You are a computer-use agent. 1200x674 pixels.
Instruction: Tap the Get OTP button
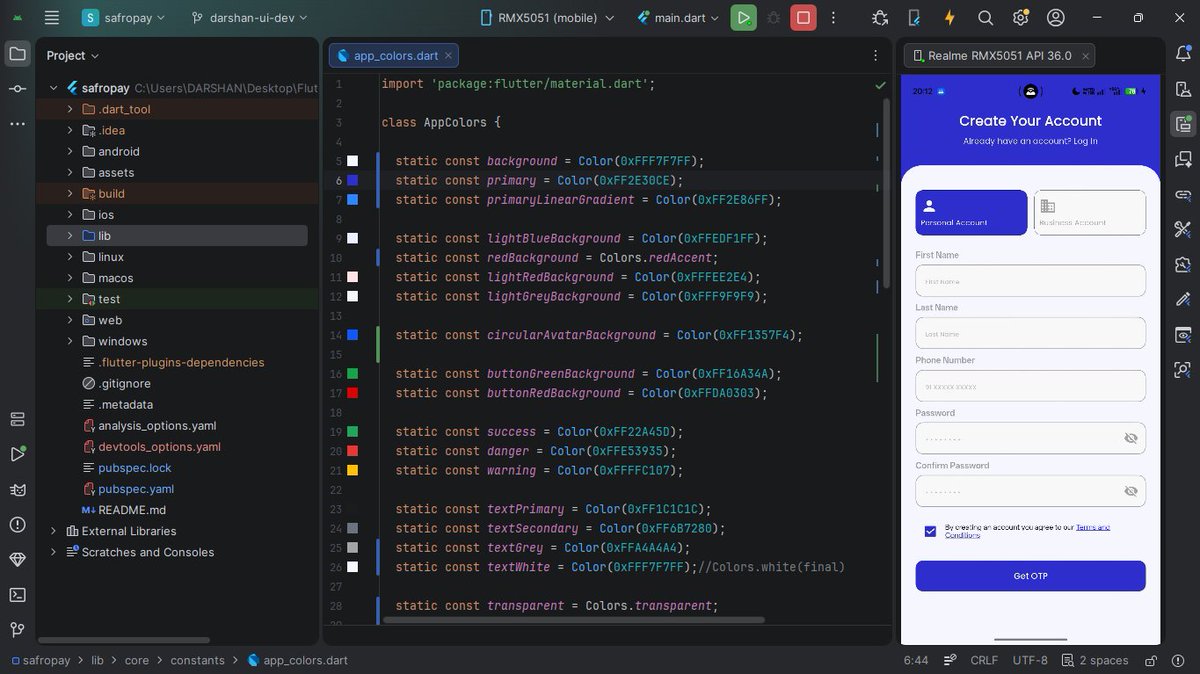1030,576
